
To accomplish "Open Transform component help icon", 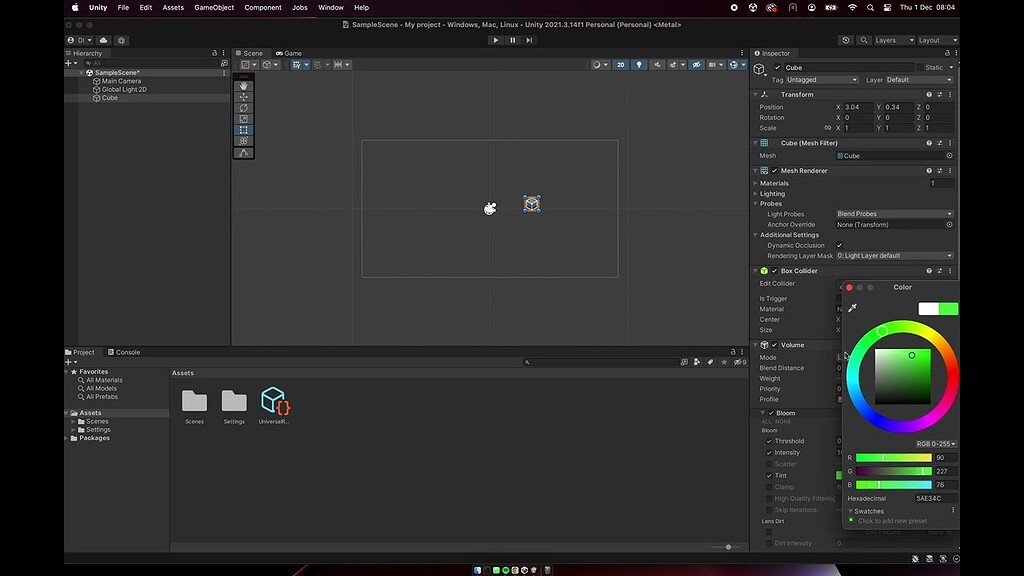I will pyautogui.click(x=929, y=95).
